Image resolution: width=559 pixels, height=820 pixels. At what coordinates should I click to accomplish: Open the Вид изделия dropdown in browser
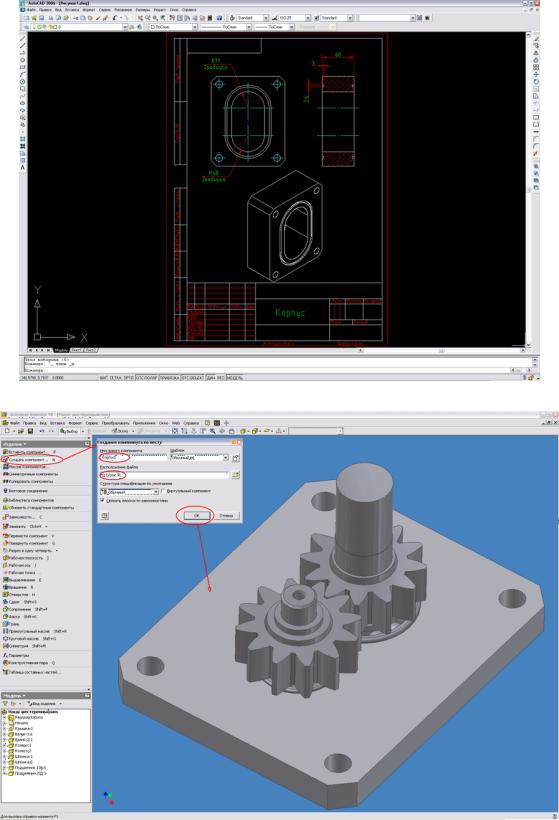43,703
